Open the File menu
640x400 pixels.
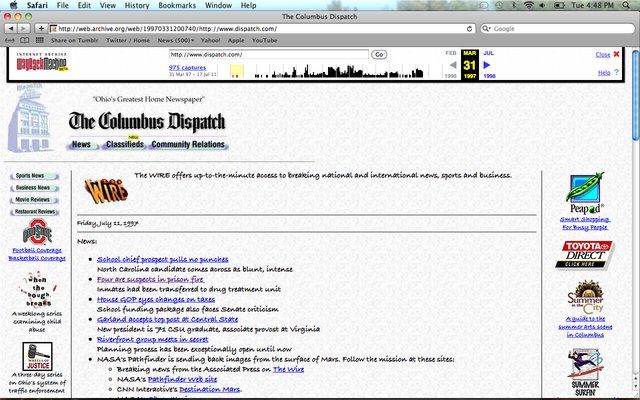pos(62,5)
